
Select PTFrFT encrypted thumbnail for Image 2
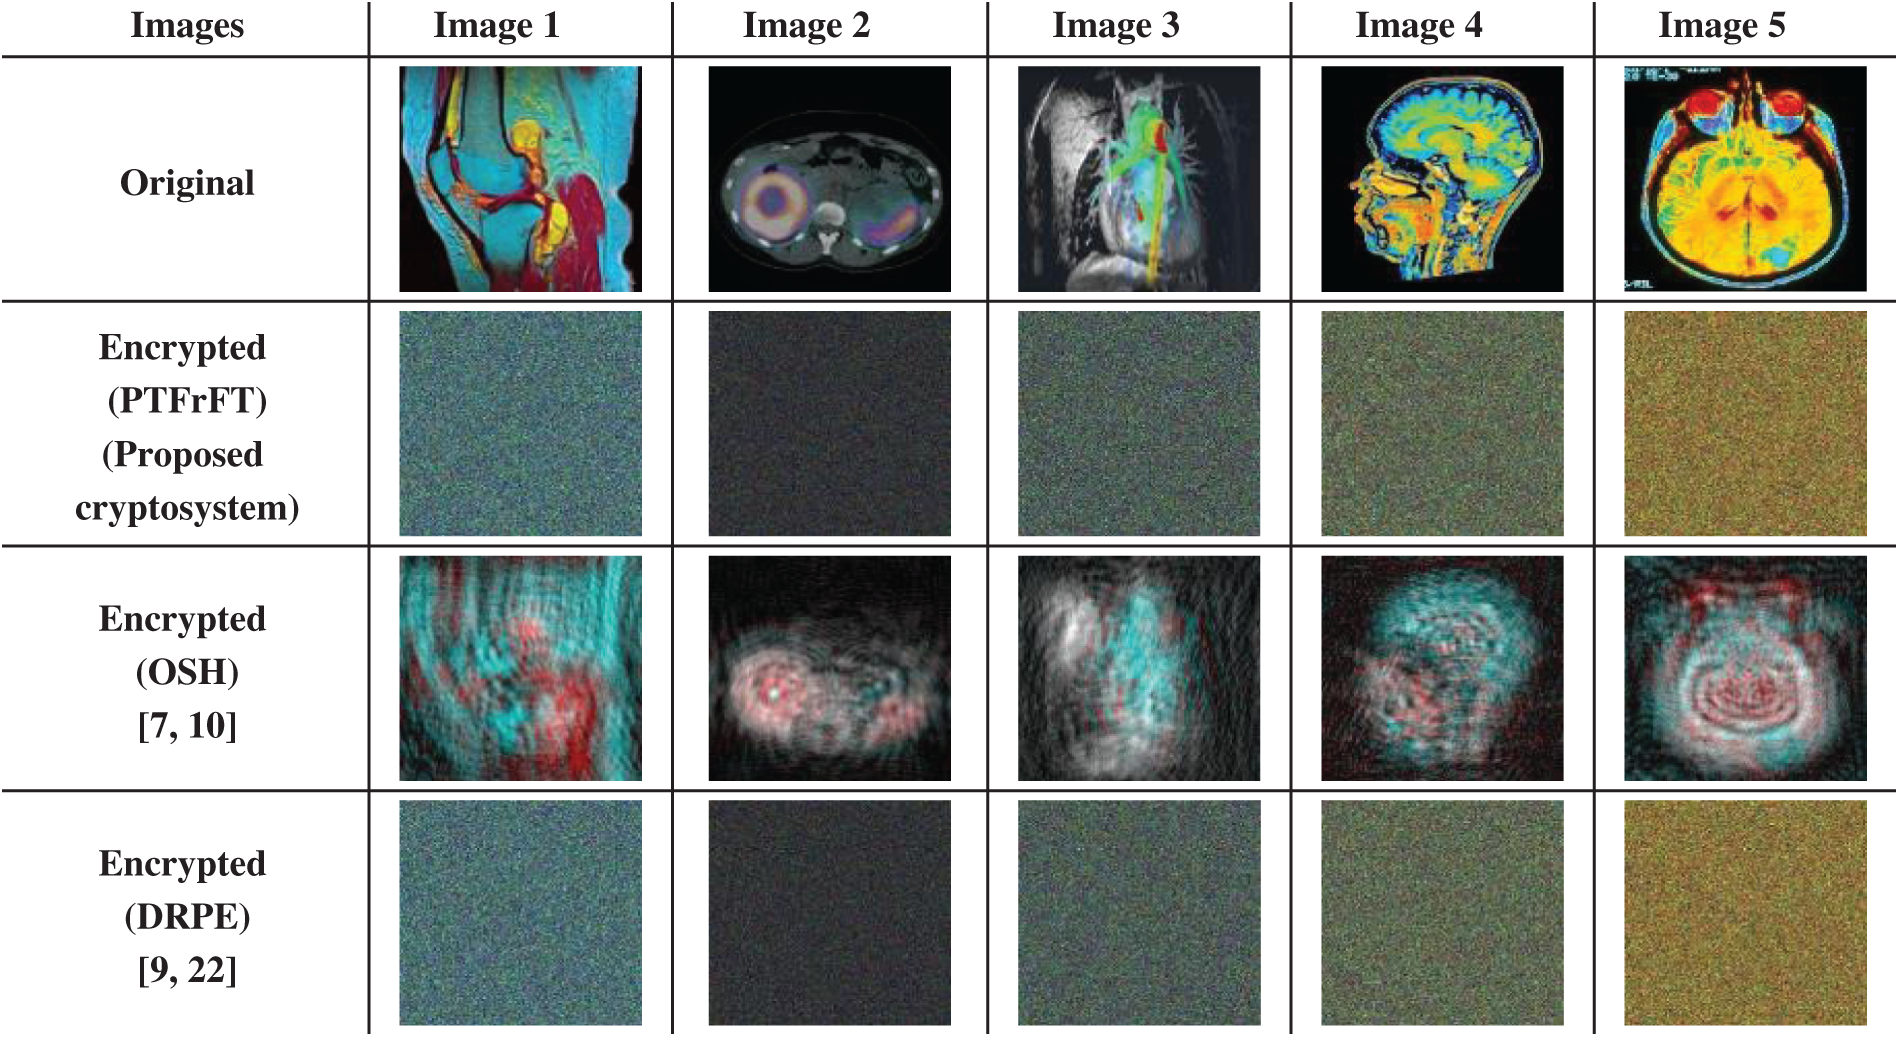829,424
